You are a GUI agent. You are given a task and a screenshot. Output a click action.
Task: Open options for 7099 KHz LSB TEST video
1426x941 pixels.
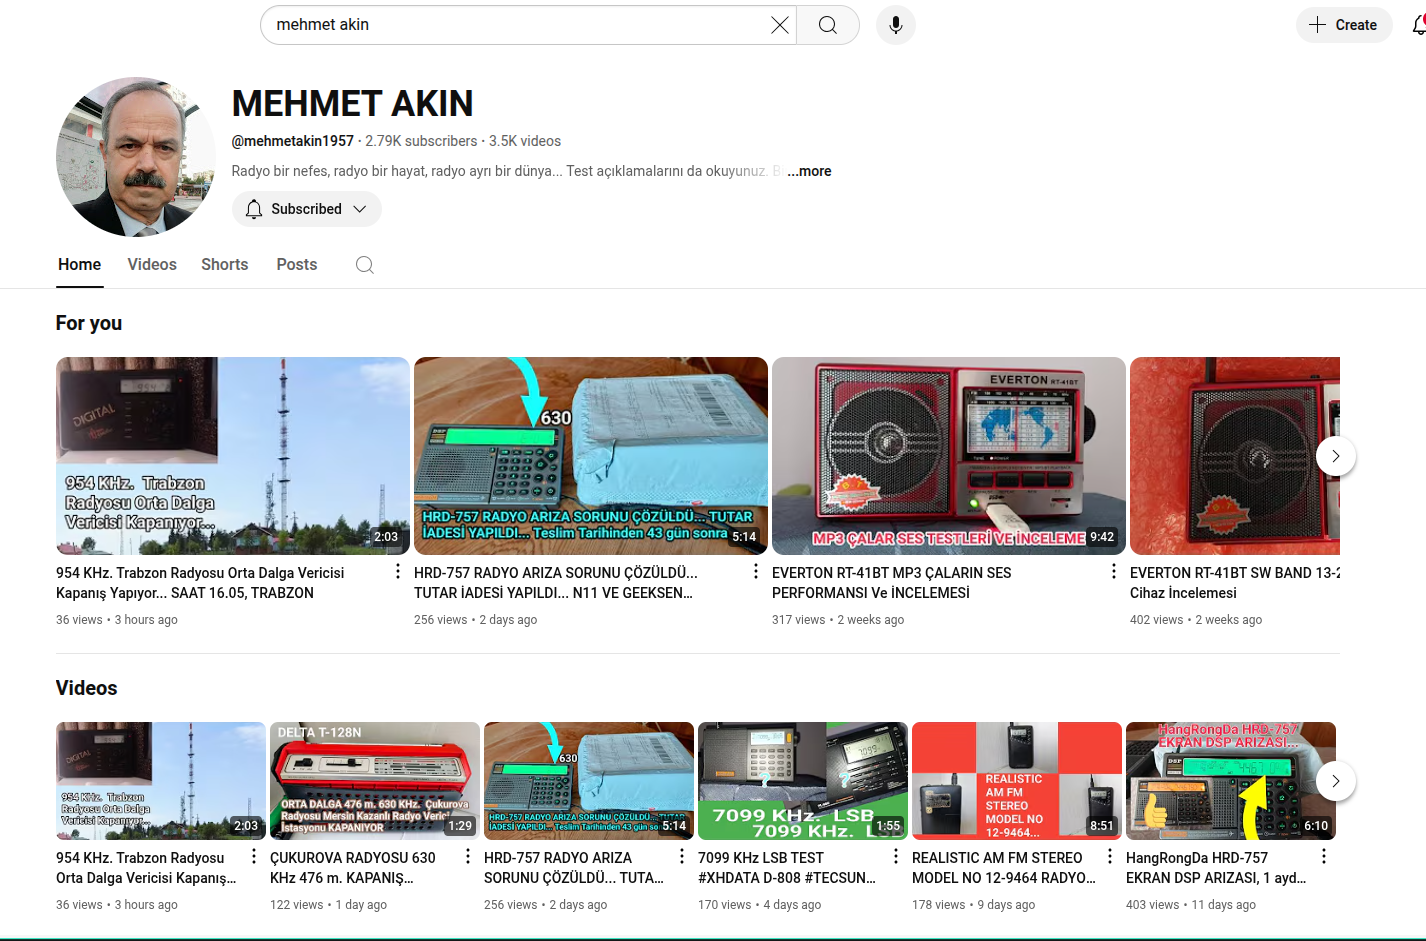[x=896, y=856]
